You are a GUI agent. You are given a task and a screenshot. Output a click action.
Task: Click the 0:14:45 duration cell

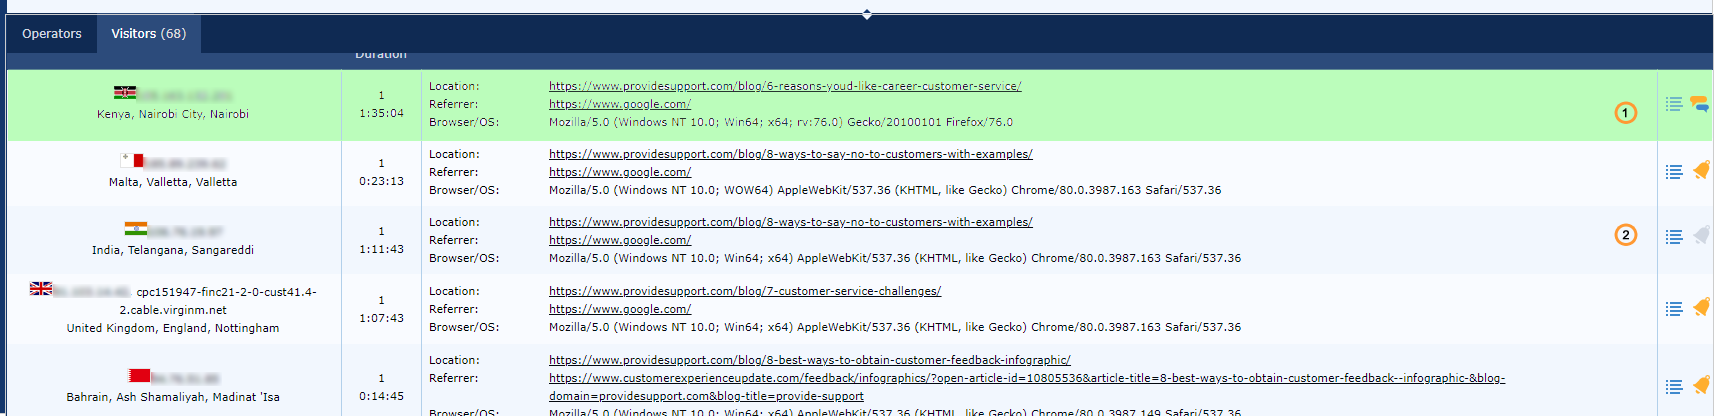pos(381,396)
